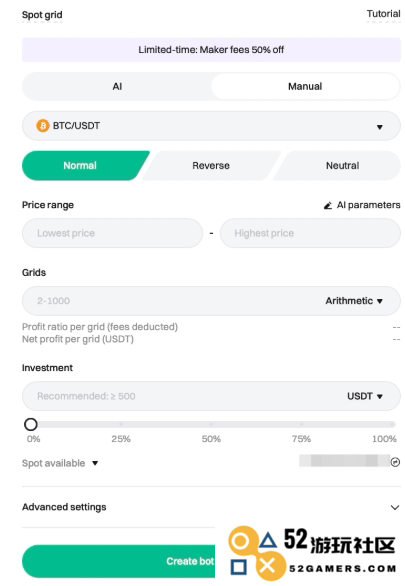Image resolution: width=405 pixels, height=586 pixels.
Task: Click the Bitcoin coin icon
Action: pyautogui.click(x=43, y=126)
